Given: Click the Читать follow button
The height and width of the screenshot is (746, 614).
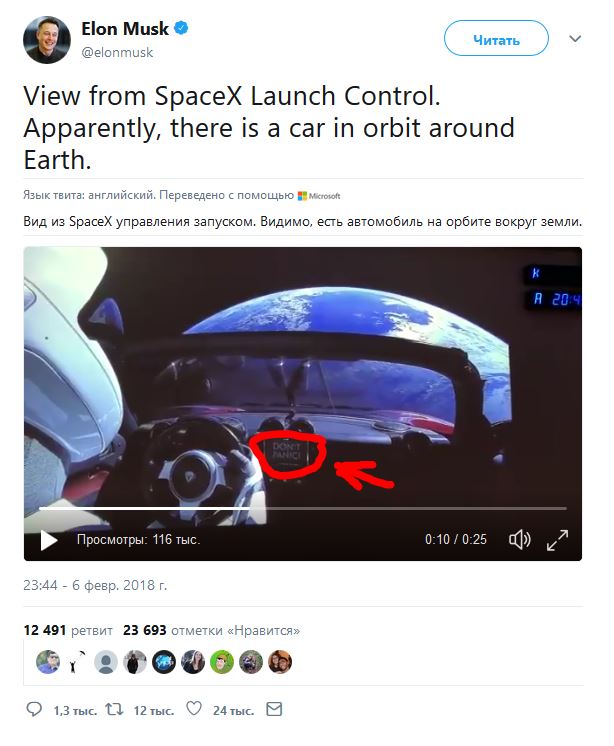Looking at the screenshot, I should pyautogui.click(x=496, y=39).
